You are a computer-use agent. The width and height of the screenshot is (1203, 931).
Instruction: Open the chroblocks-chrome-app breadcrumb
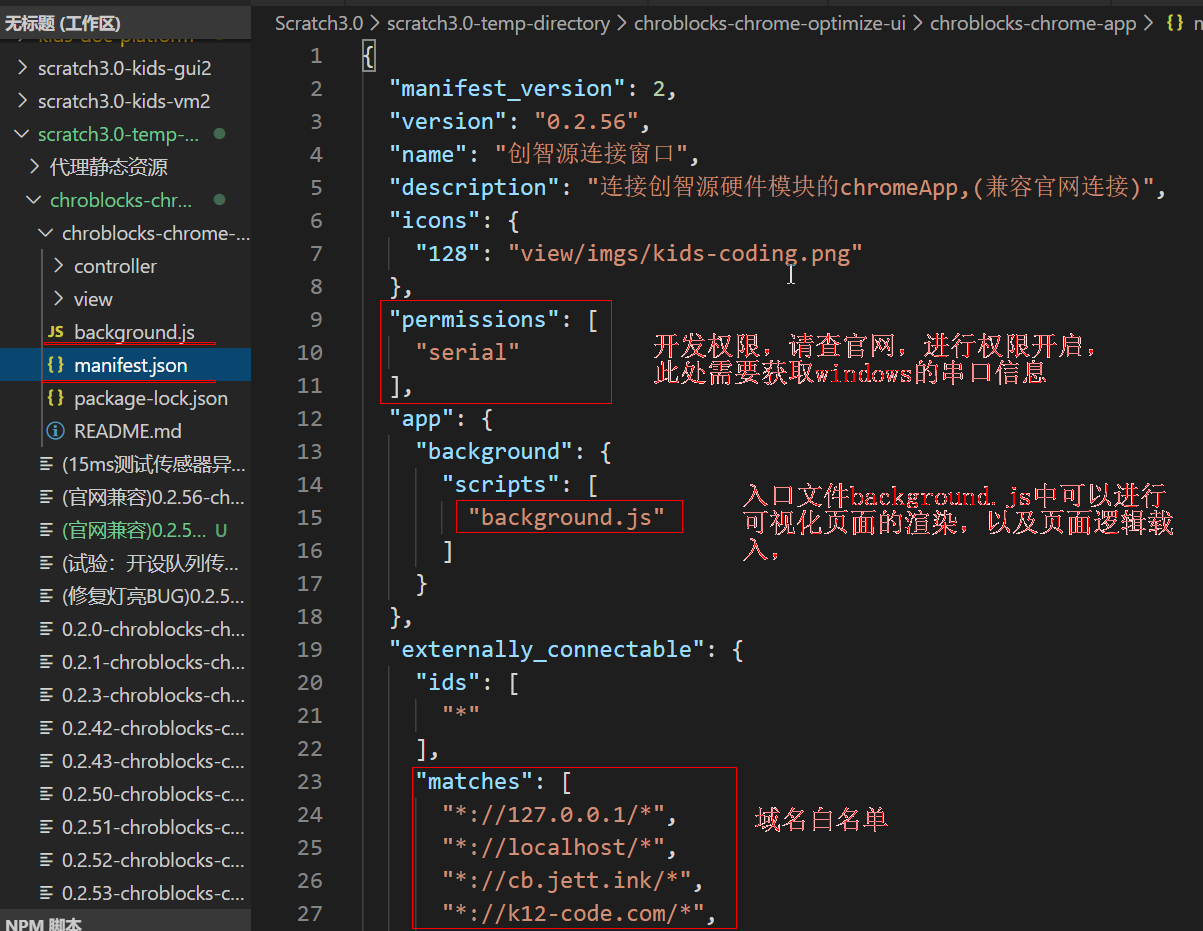click(1033, 22)
